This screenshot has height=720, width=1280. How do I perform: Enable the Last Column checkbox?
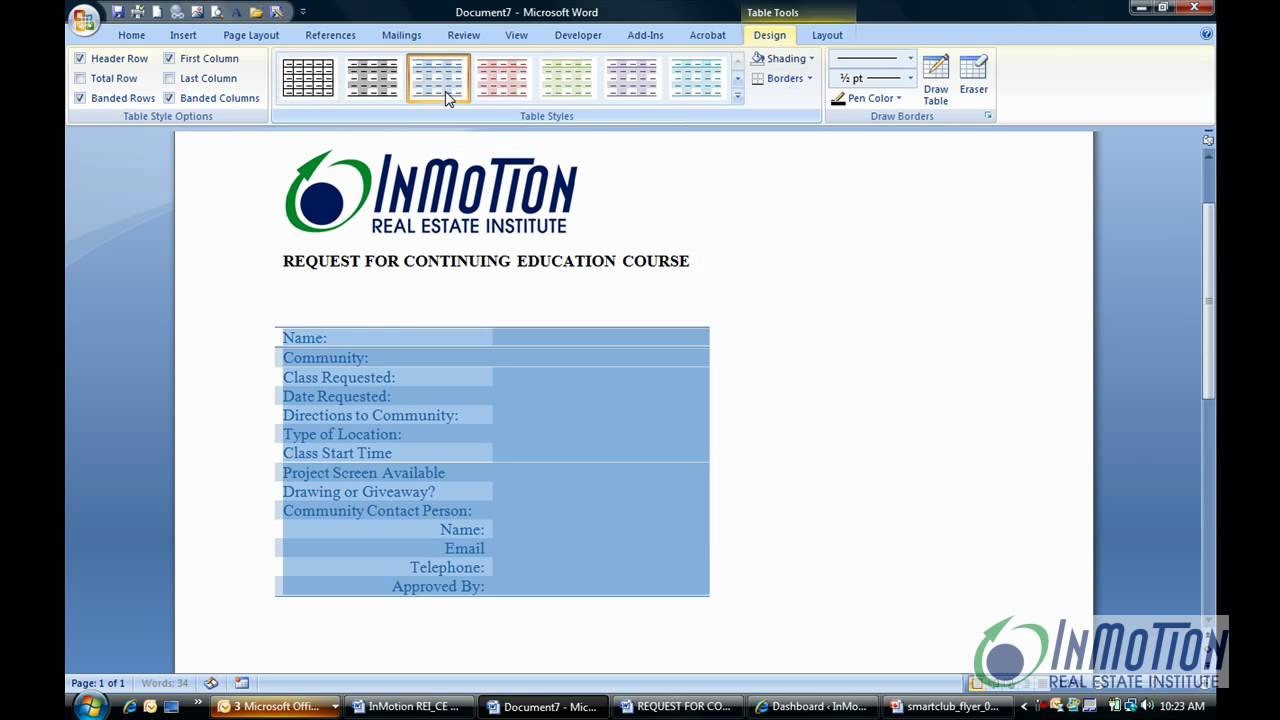point(169,78)
